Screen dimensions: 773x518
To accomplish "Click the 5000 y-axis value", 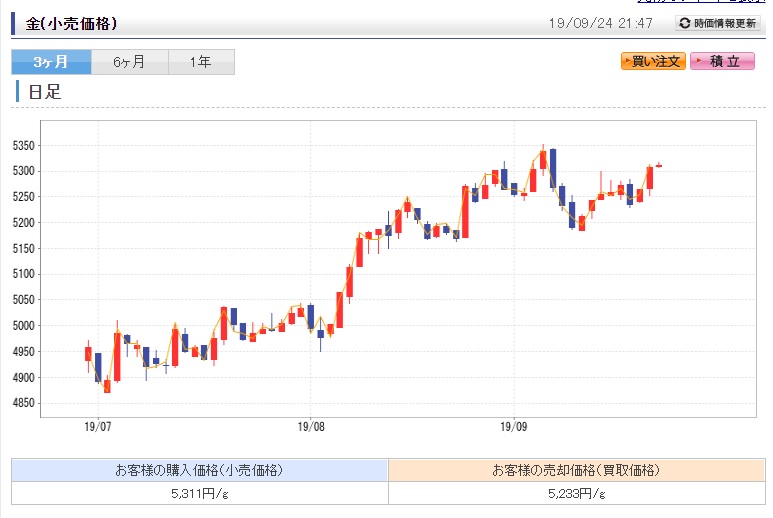I will 24,326.
